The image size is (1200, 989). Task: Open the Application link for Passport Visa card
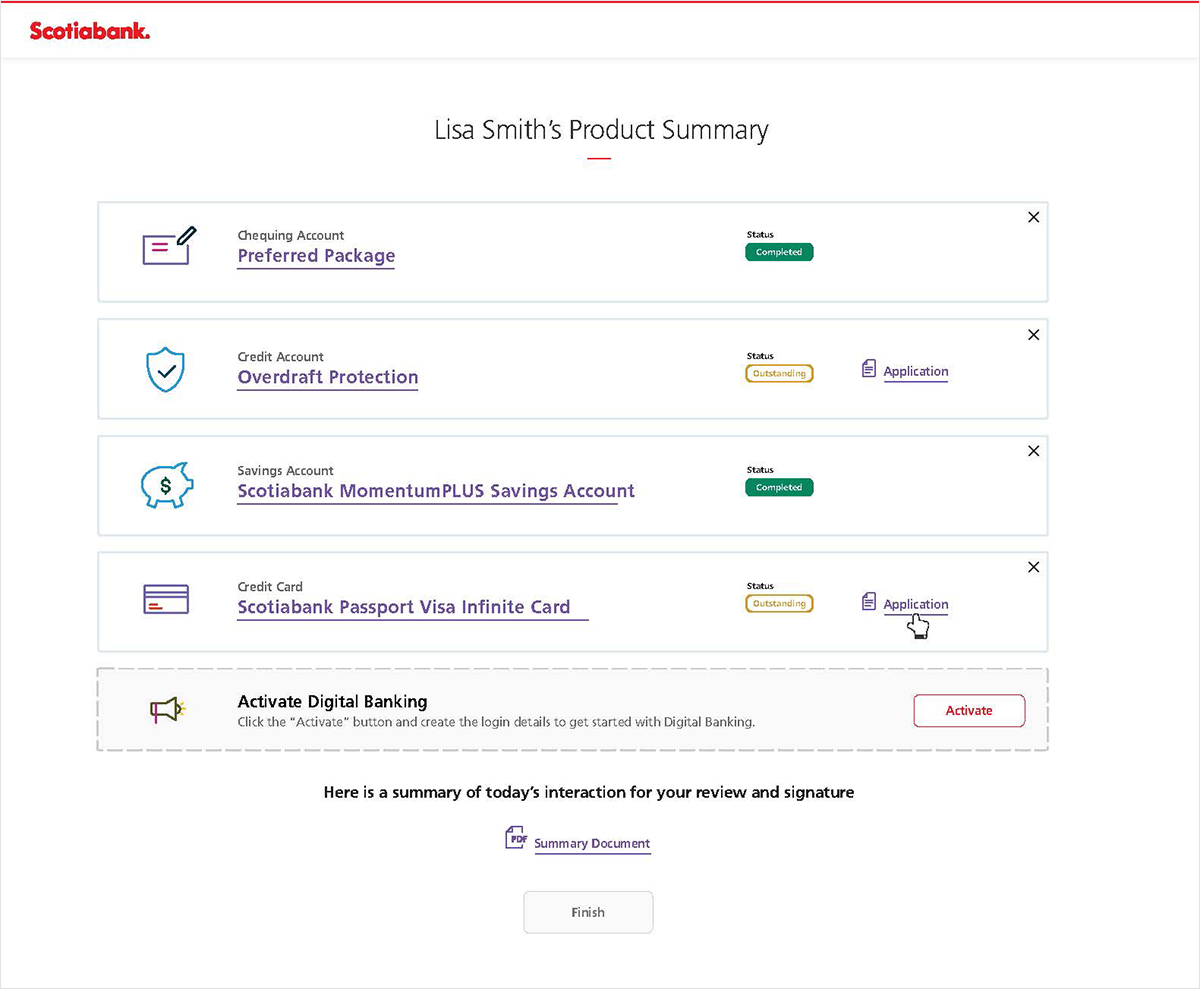(916, 604)
